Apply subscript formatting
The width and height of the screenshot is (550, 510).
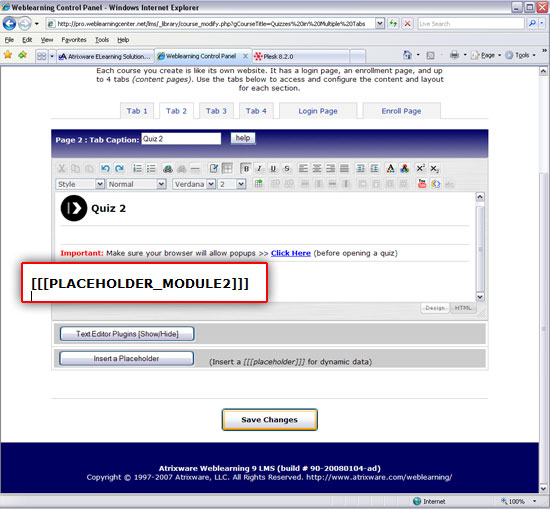(x=434, y=169)
